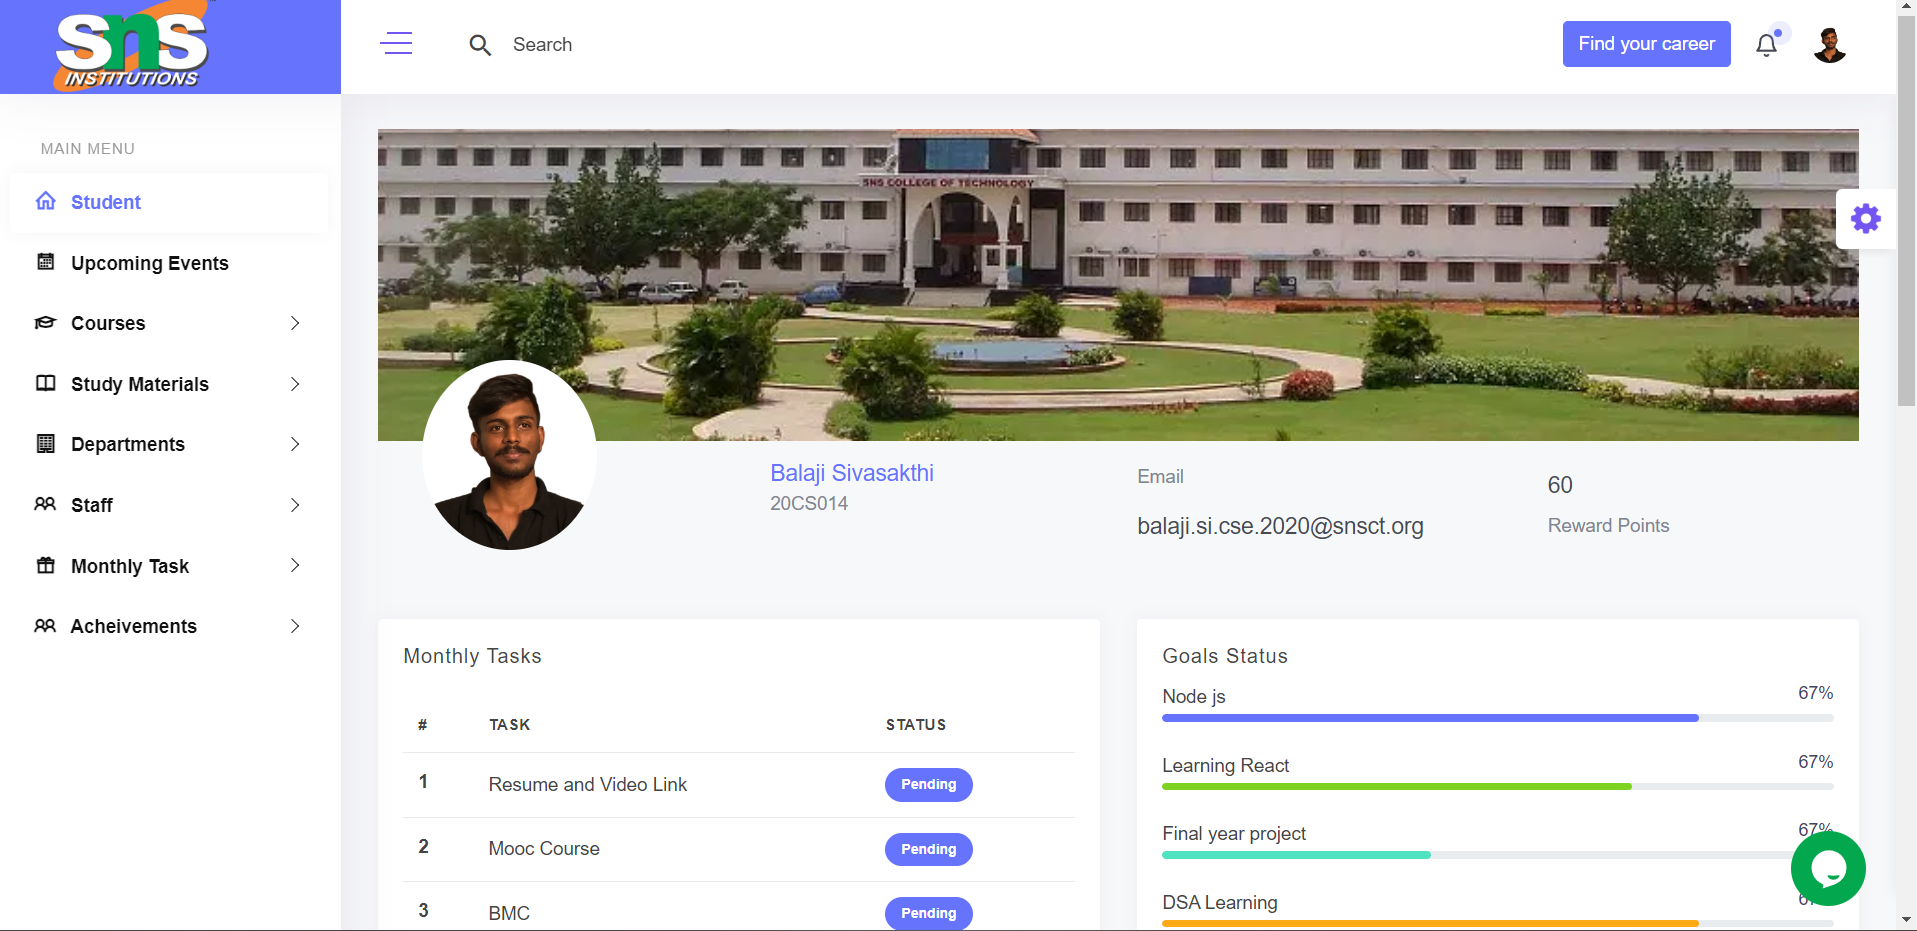Expand the Courses sidebar section
1917x931 pixels.
pos(294,323)
